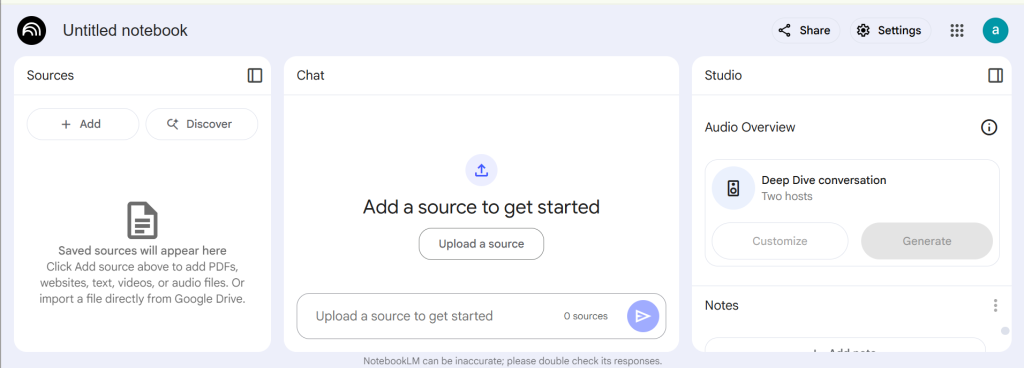Open the account avatar menu
This screenshot has width=1024, height=368.
(995, 30)
